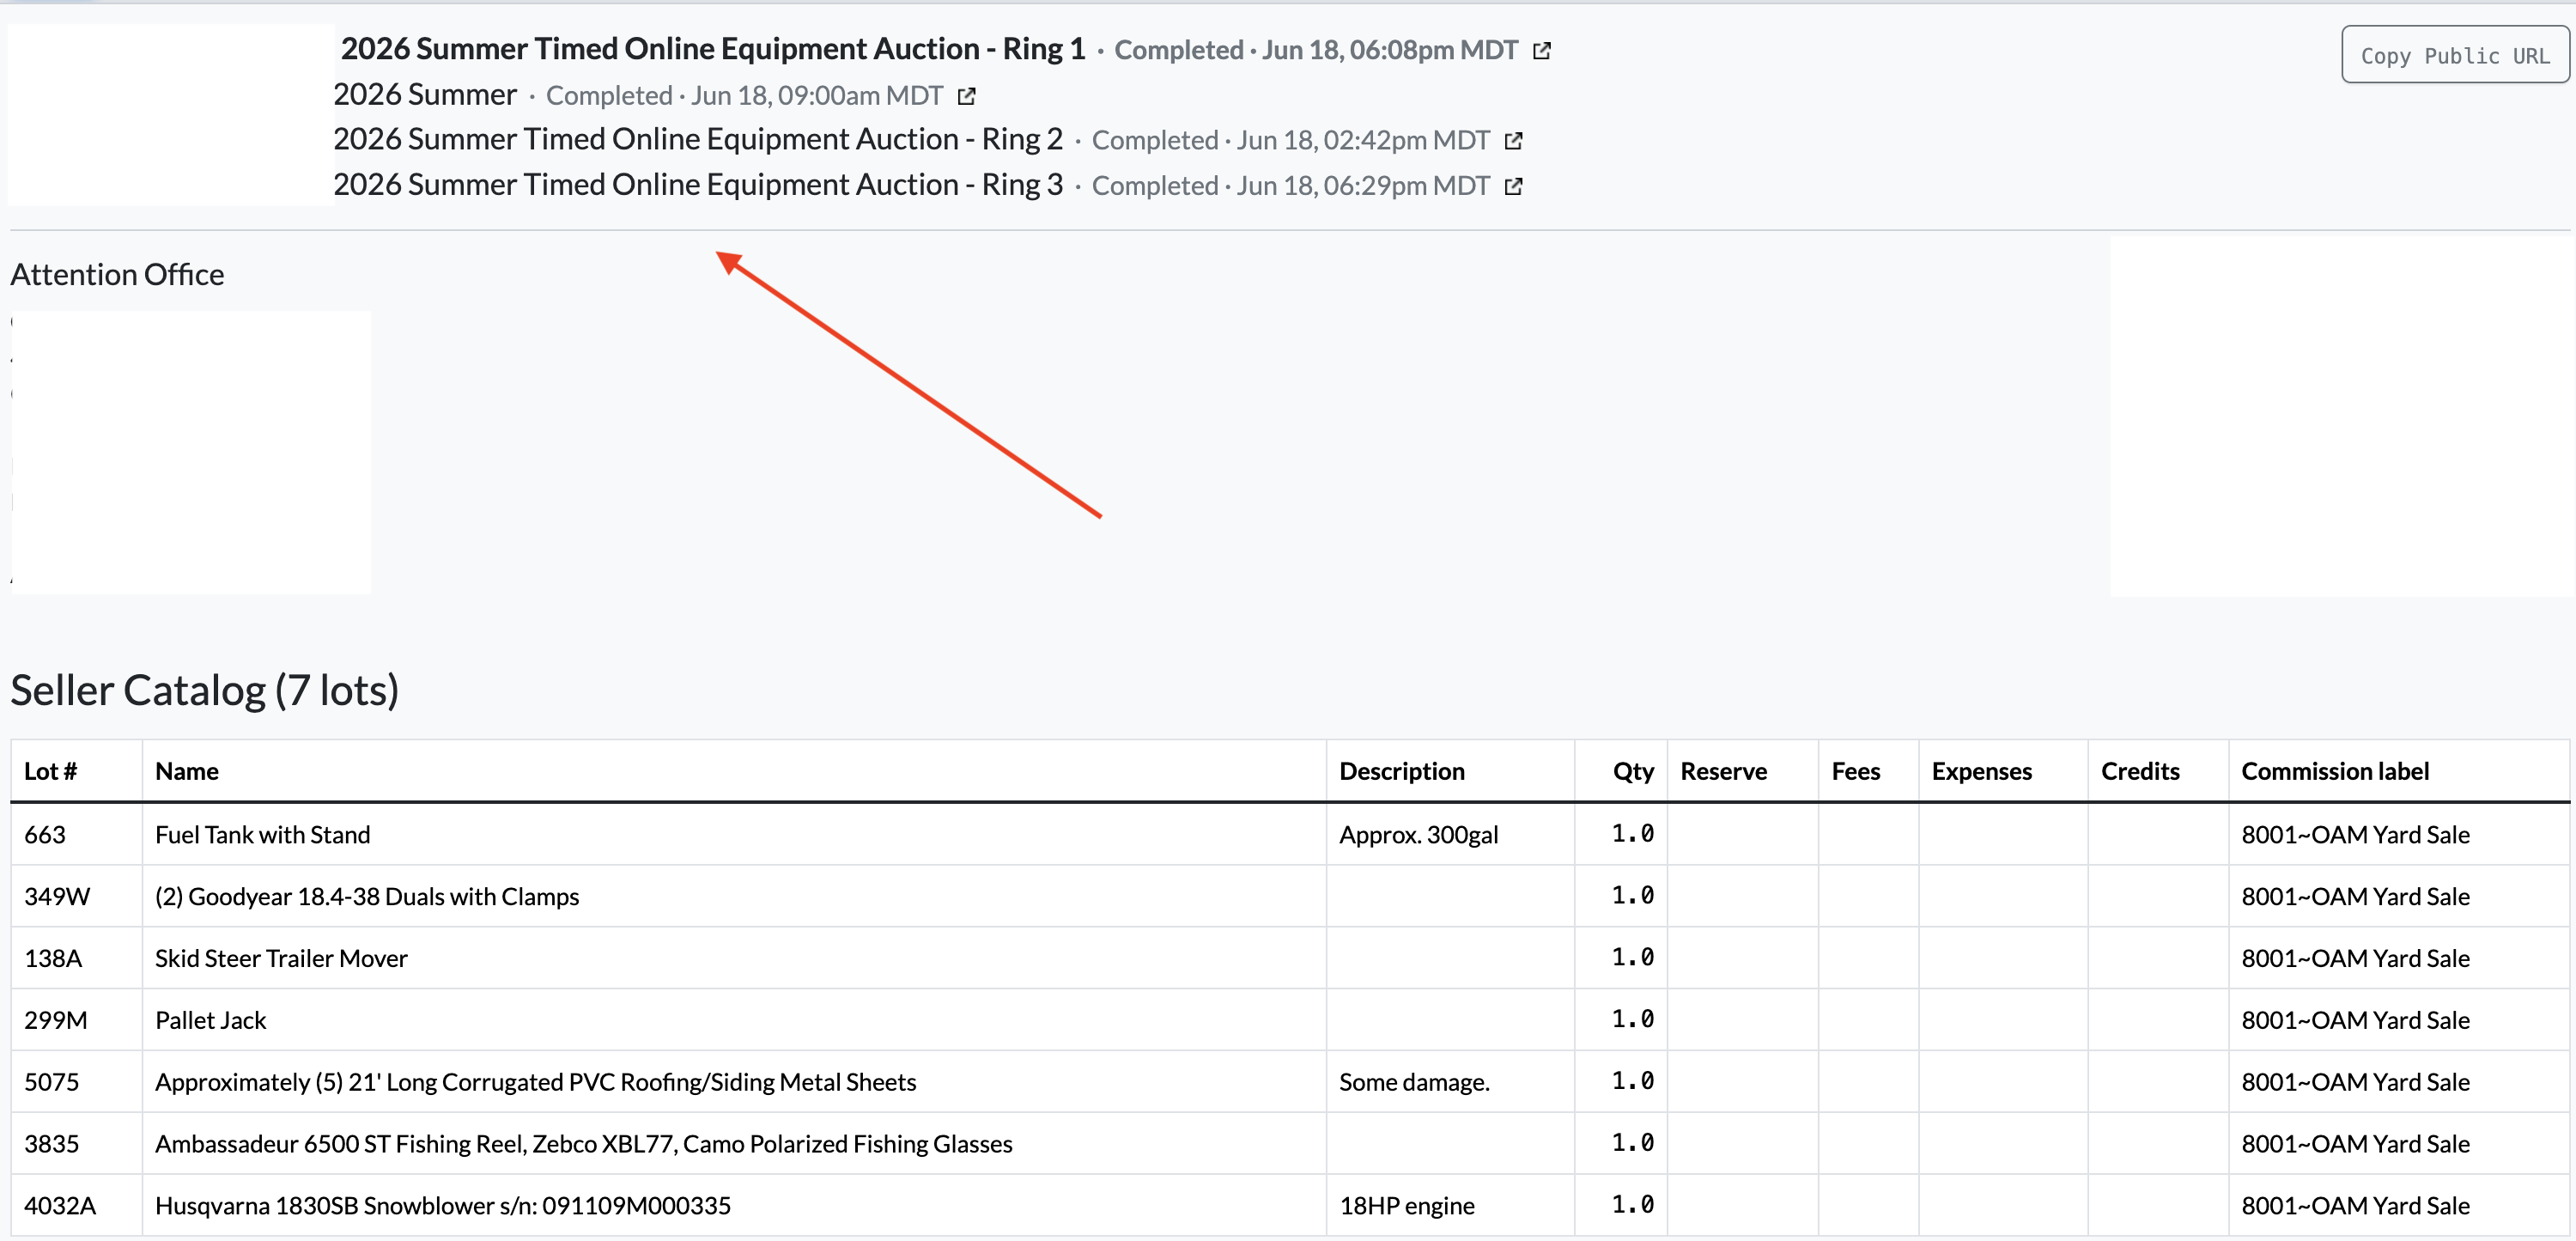Open external link icon for Ring 2 auction
2576x1241 pixels.
(x=1513, y=141)
